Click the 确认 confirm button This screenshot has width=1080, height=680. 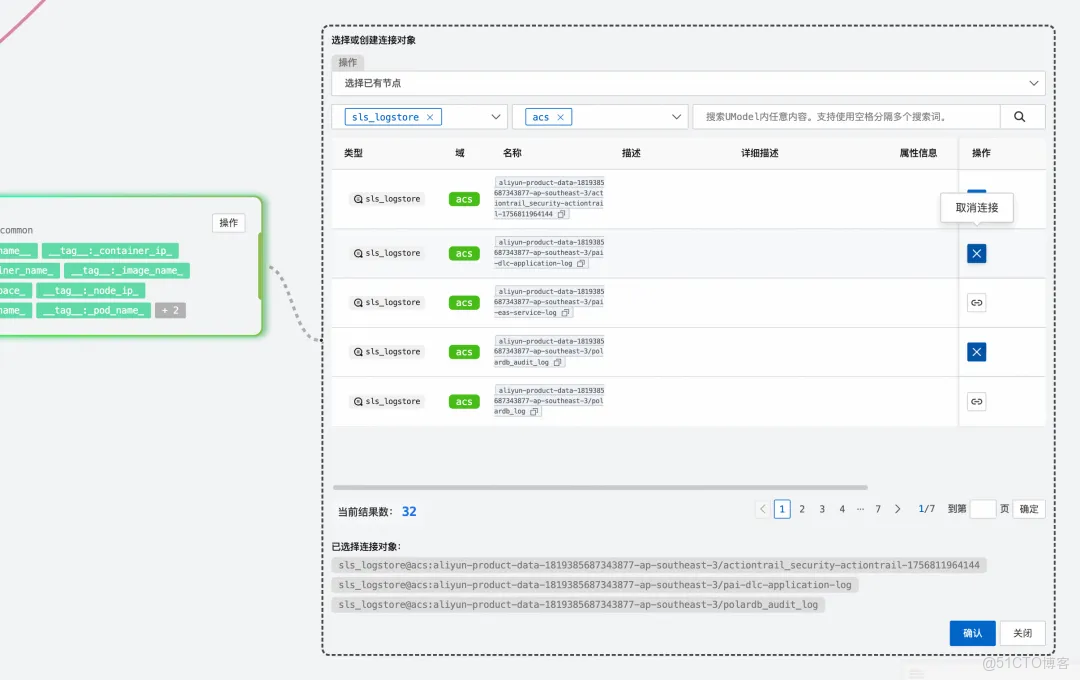pos(971,633)
